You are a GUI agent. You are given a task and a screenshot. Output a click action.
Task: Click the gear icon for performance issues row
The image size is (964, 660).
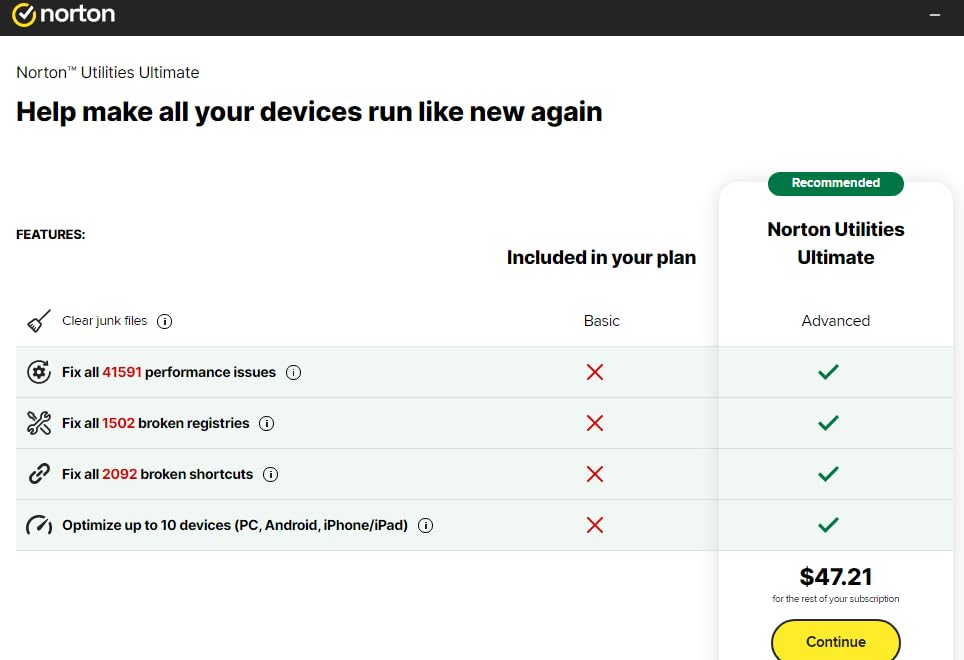coord(38,371)
